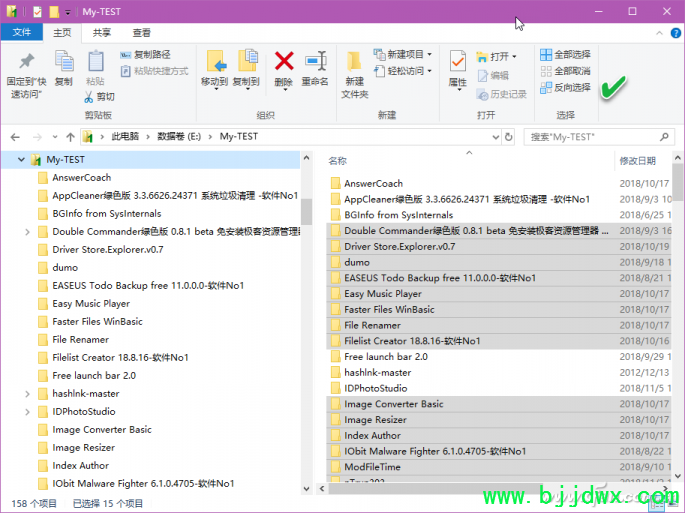This screenshot has width=685, height=513.
Task: Click the quick access New folder icon
Action: pyautogui.click(x=54, y=12)
